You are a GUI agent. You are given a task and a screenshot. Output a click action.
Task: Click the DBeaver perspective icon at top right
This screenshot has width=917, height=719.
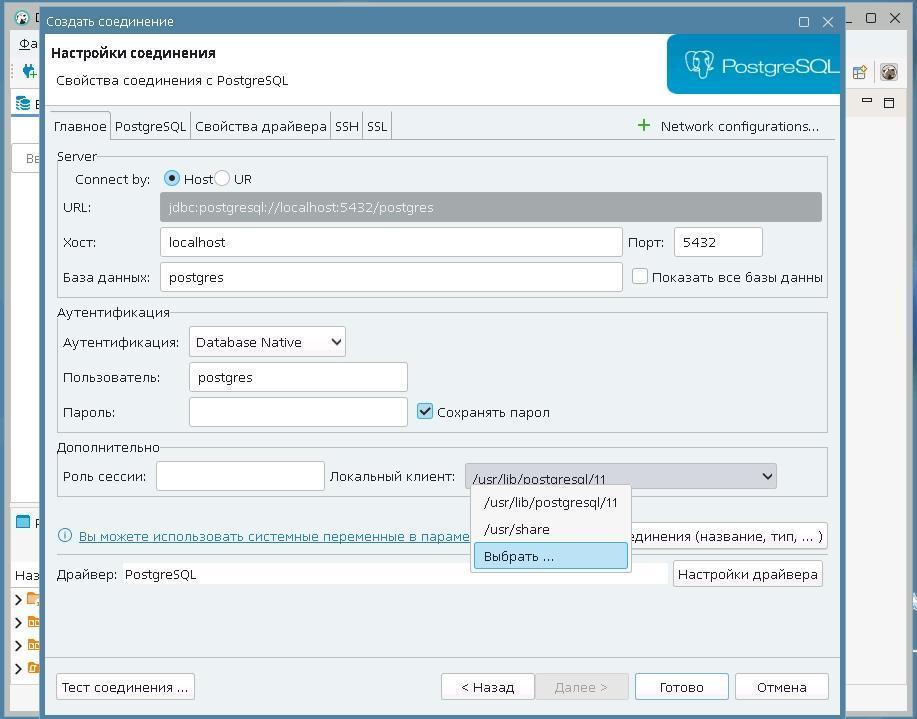(887, 72)
